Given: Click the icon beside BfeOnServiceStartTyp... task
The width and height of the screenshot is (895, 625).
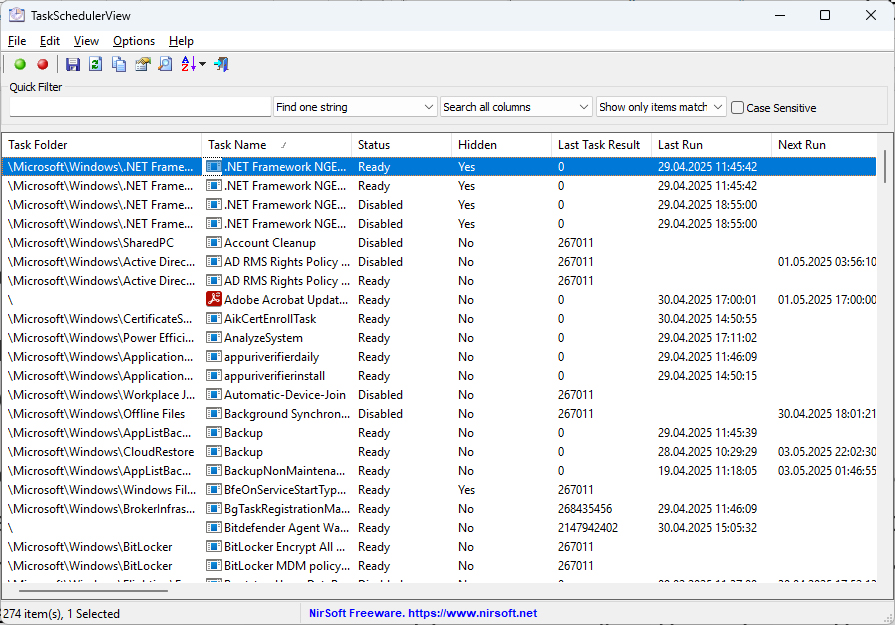Looking at the screenshot, I should pos(214,490).
